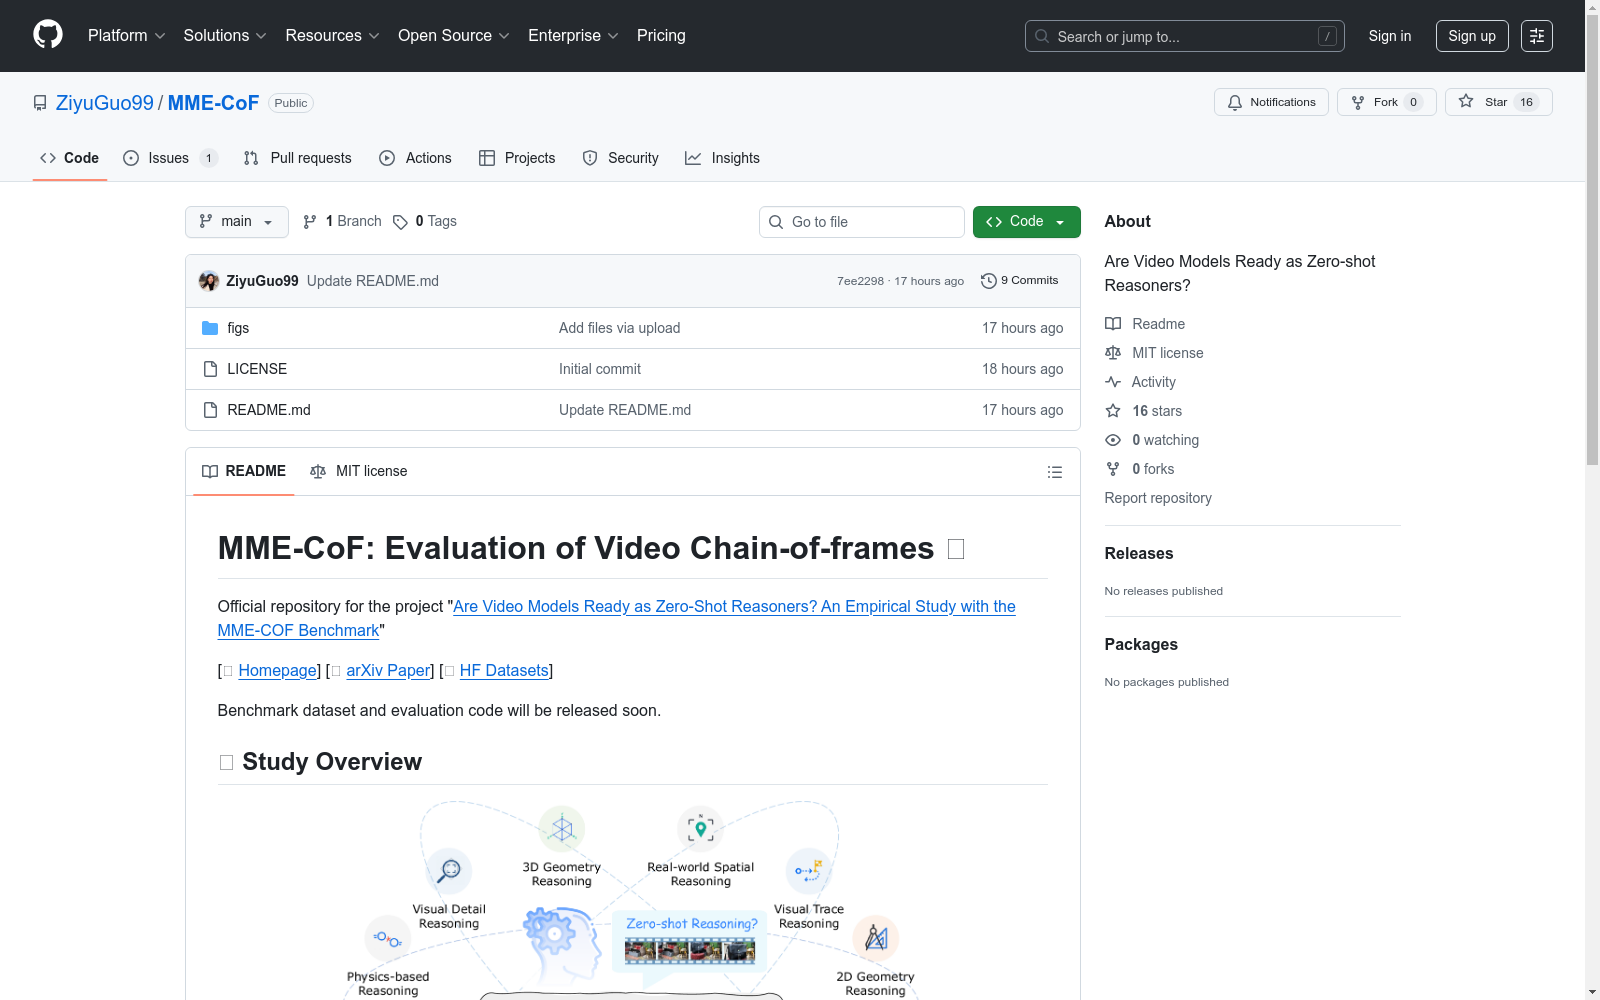Open the GitHub homepage logo

pos(48,35)
